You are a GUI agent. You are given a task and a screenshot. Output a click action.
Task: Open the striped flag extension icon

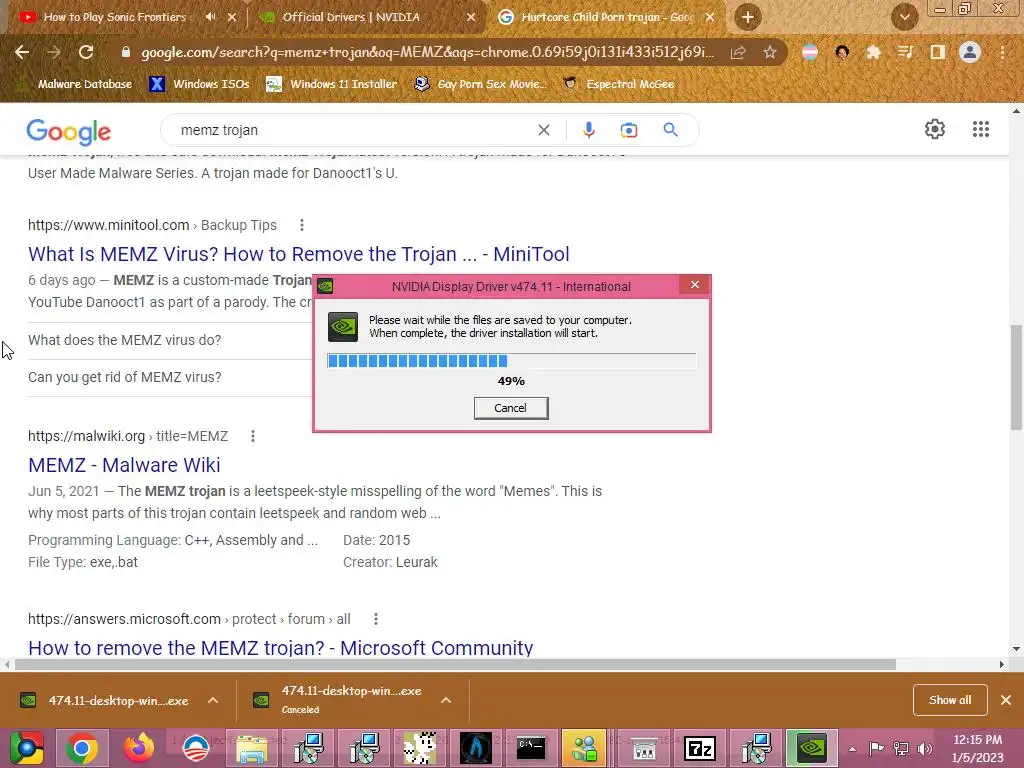(x=810, y=52)
